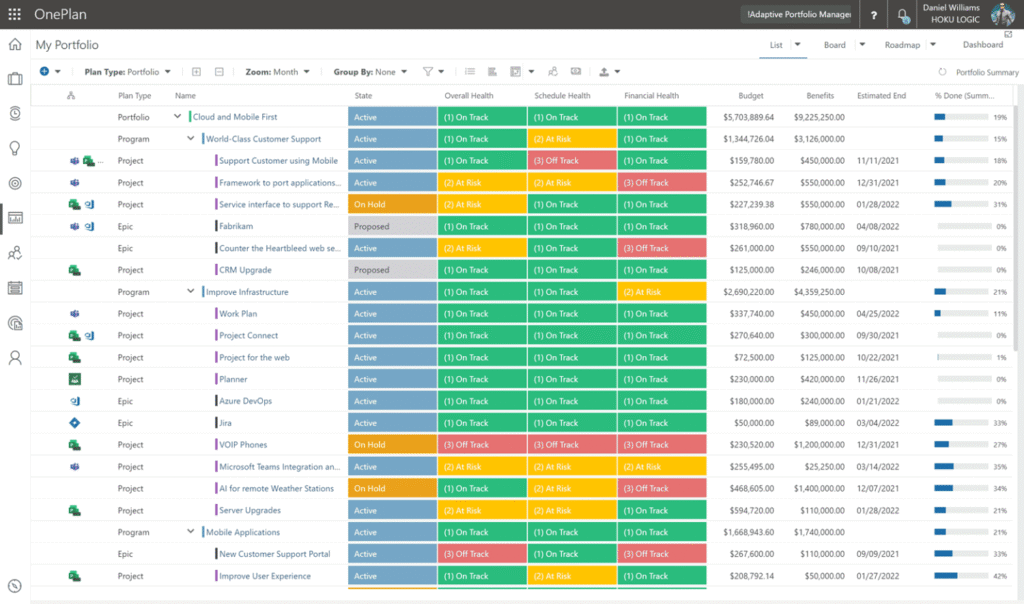Click the help question mark icon at top

click(x=874, y=14)
